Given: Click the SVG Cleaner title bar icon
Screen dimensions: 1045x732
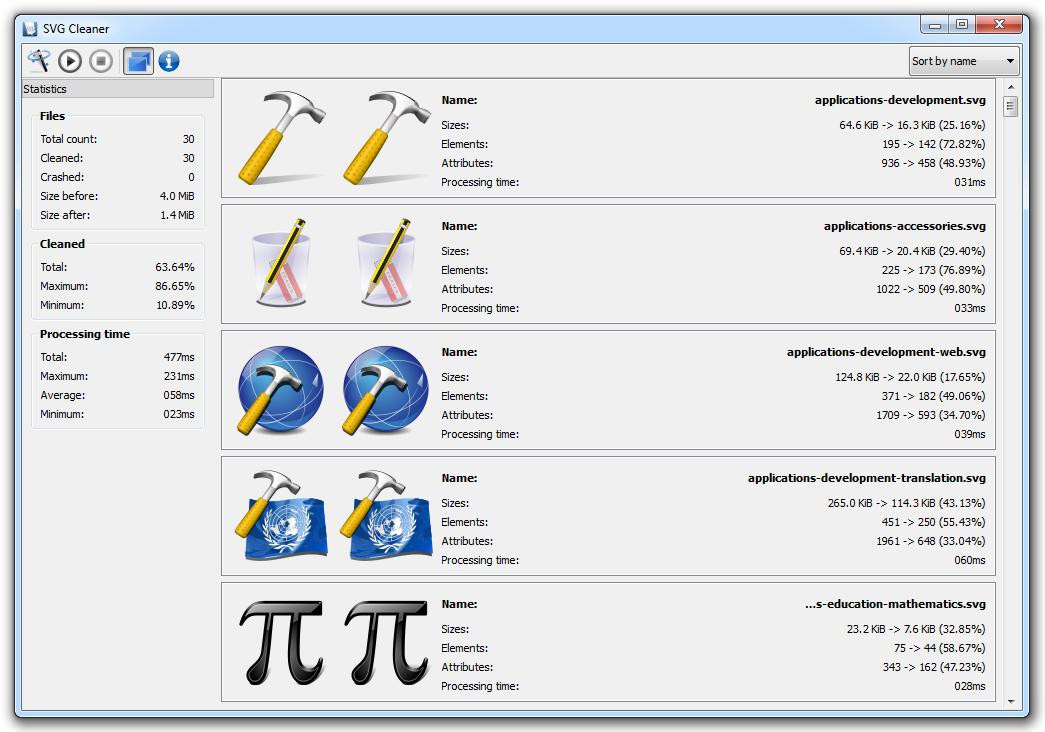Looking at the screenshot, I should click(x=30, y=29).
